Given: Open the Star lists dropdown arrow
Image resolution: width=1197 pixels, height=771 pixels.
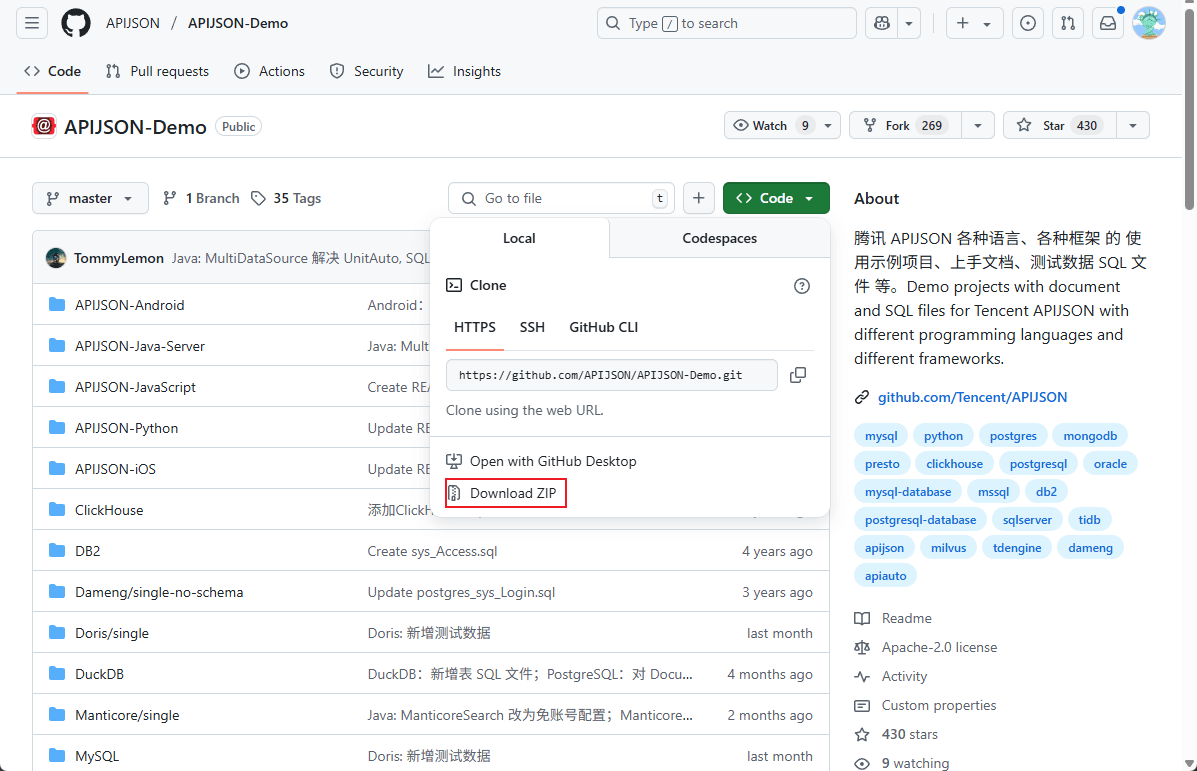Looking at the screenshot, I should (x=1132, y=125).
